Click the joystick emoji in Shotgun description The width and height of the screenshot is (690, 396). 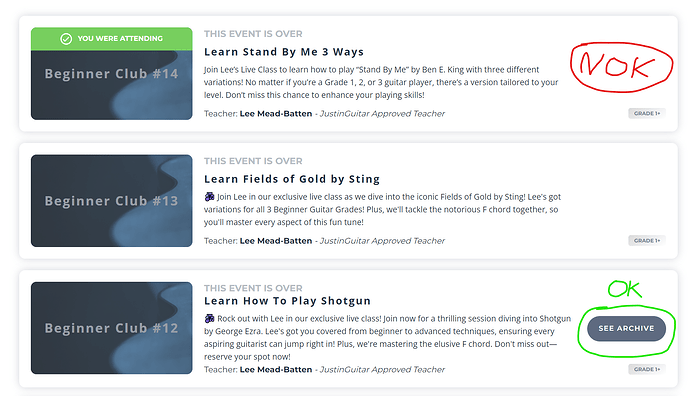pyautogui.click(x=209, y=318)
